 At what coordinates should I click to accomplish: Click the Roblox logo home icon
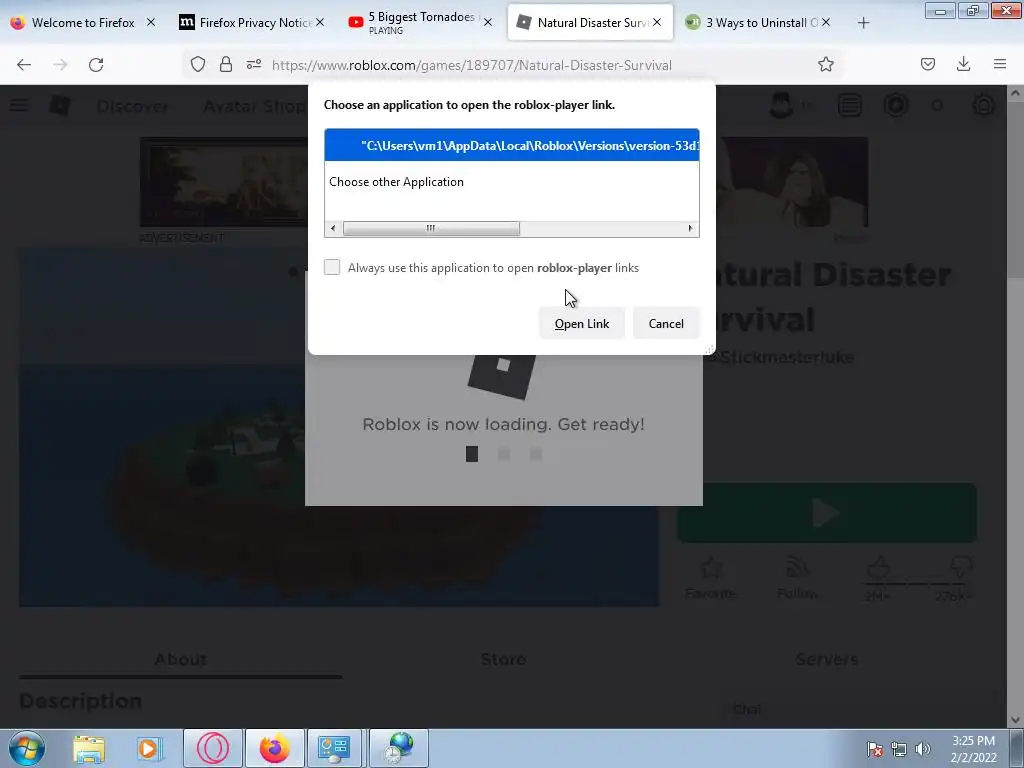coord(59,105)
